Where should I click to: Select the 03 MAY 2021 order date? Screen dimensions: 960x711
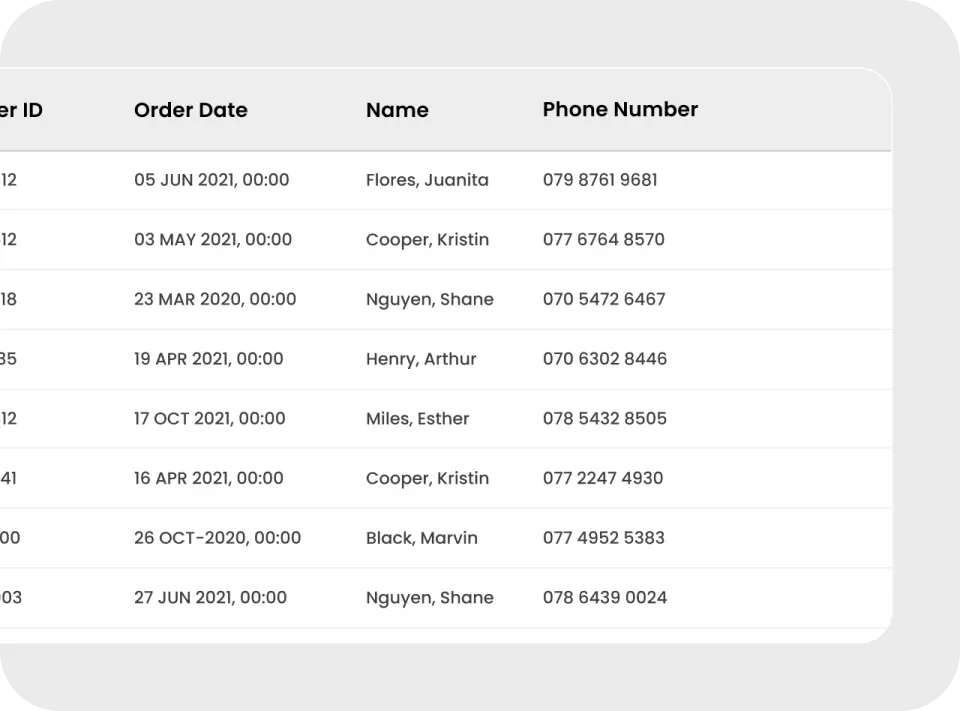(213, 239)
